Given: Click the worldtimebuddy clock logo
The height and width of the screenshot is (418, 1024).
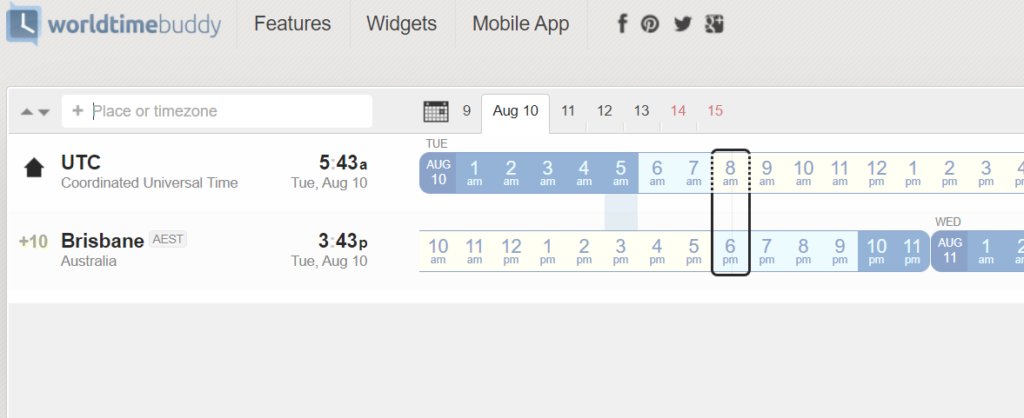Looking at the screenshot, I should (24, 24).
